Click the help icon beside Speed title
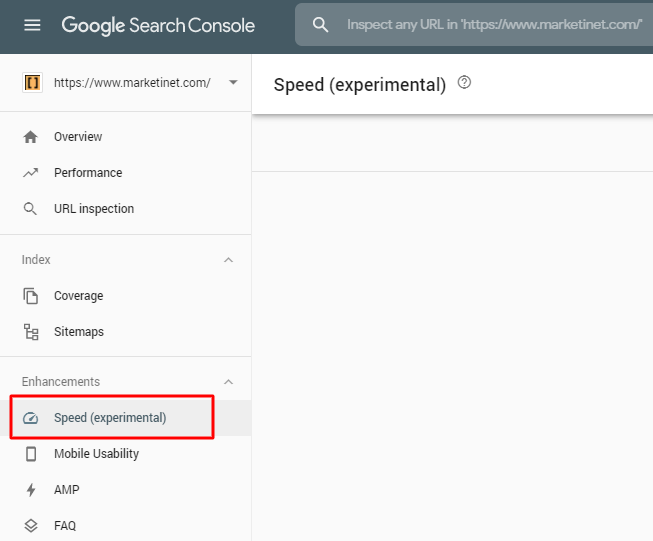This screenshot has height=541, width=653. click(464, 82)
